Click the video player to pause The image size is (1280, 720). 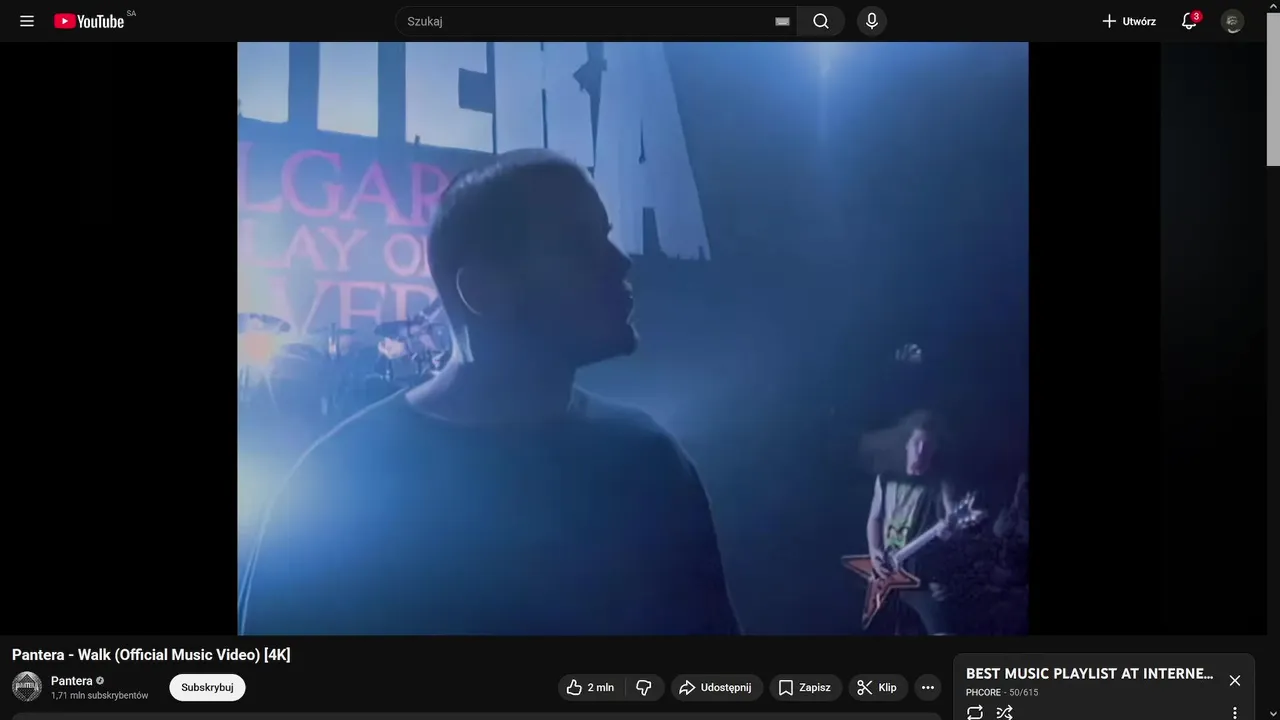coord(633,338)
